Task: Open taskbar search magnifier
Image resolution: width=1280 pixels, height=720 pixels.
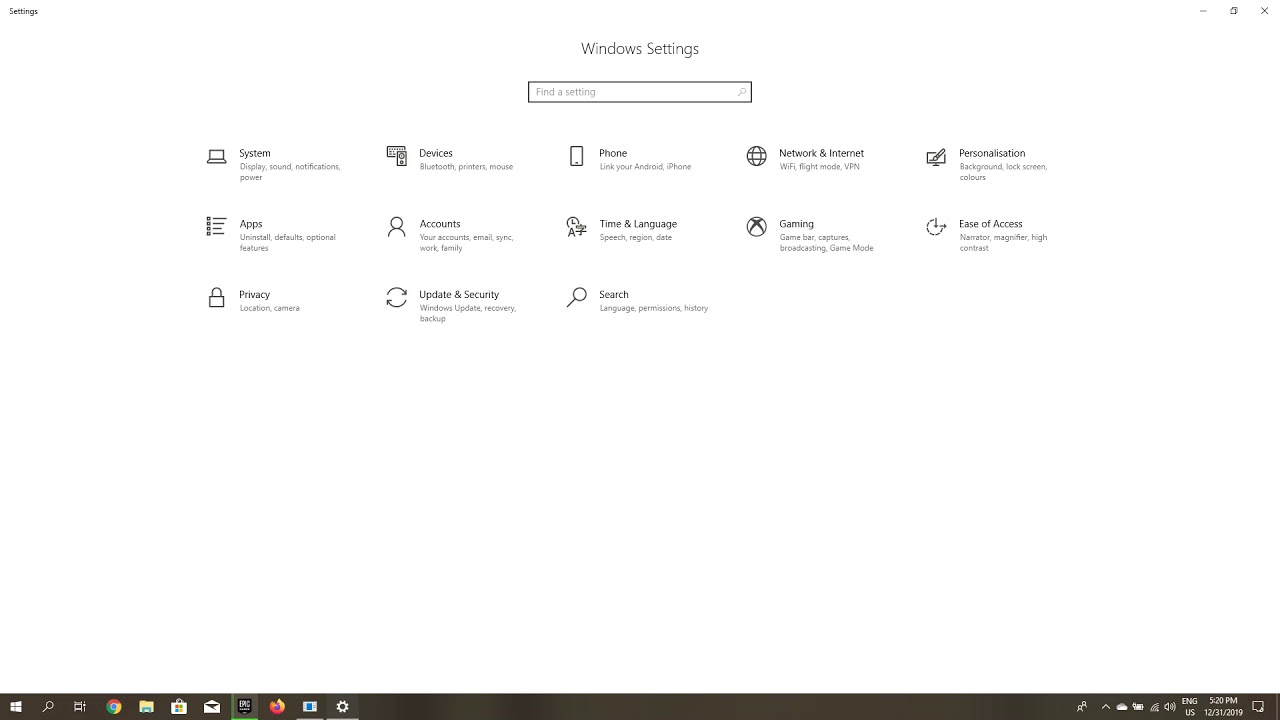Action: click(48, 707)
